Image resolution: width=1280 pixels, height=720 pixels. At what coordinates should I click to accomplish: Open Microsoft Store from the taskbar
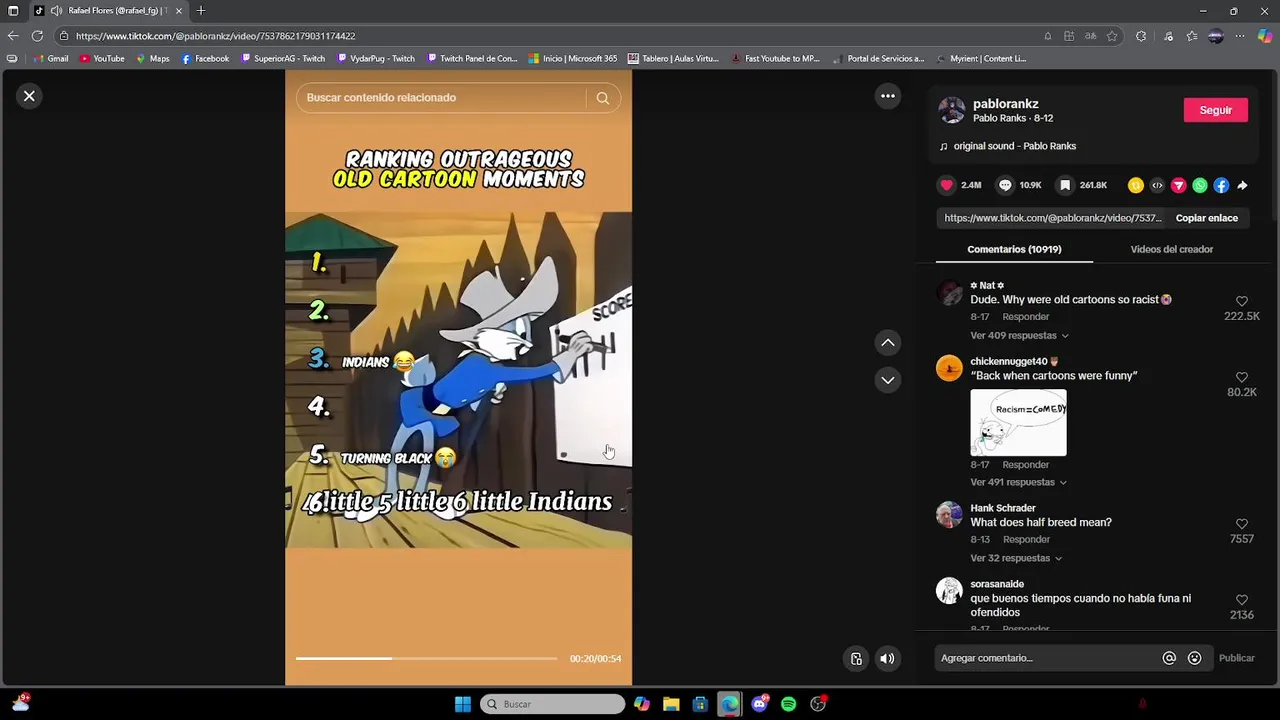(x=700, y=704)
